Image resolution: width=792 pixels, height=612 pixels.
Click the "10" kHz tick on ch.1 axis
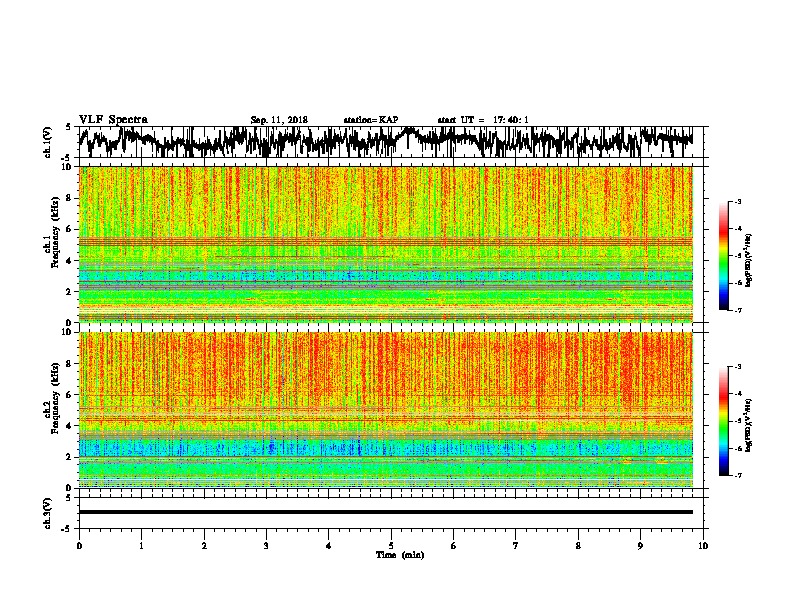point(68,167)
